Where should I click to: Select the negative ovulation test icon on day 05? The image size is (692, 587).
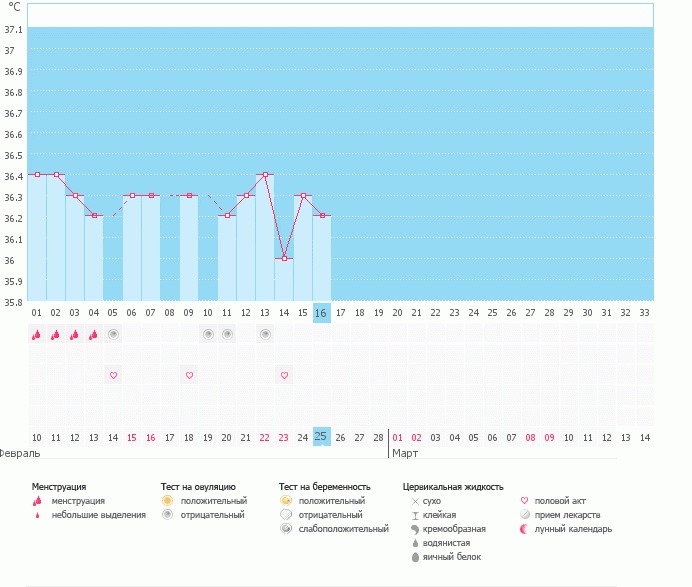tap(113, 335)
